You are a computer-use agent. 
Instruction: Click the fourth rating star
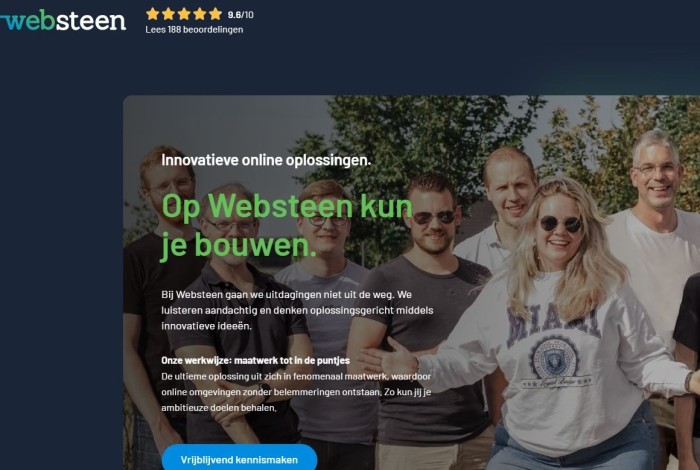click(200, 14)
